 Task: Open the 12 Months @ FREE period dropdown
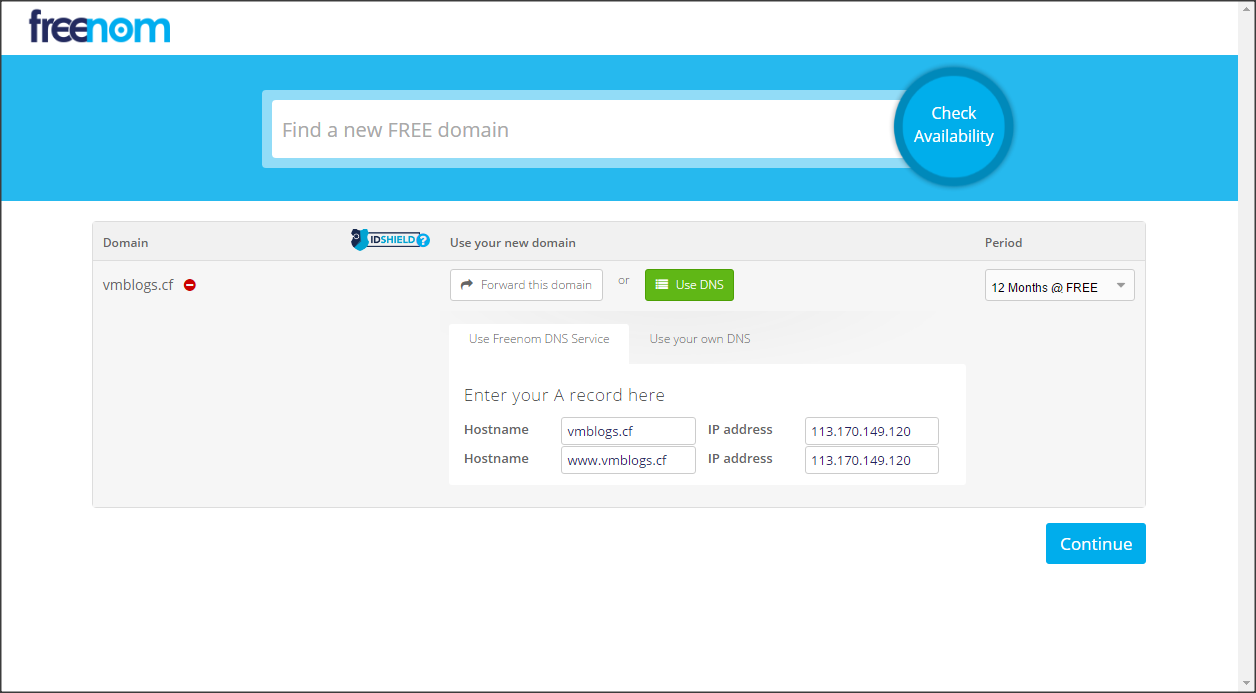click(1059, 286)
